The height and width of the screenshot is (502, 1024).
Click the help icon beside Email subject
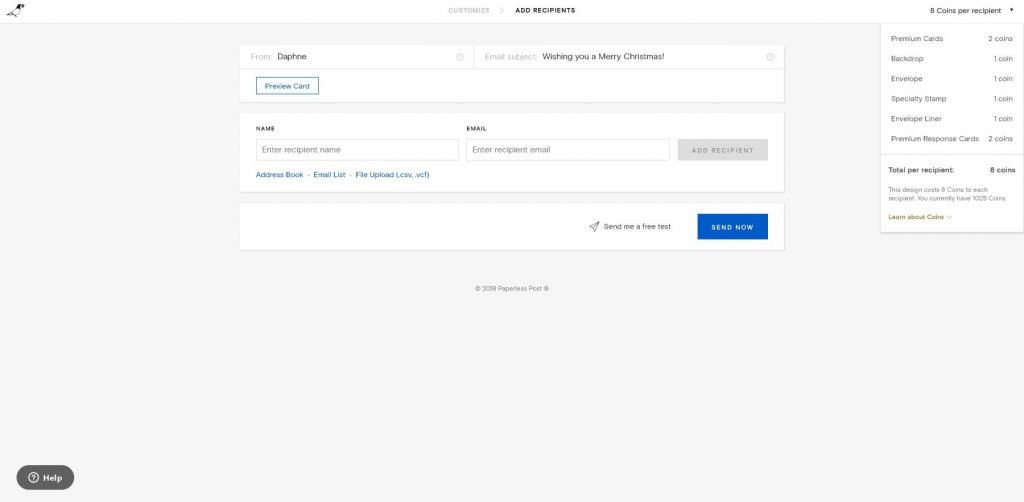(770, 57)
